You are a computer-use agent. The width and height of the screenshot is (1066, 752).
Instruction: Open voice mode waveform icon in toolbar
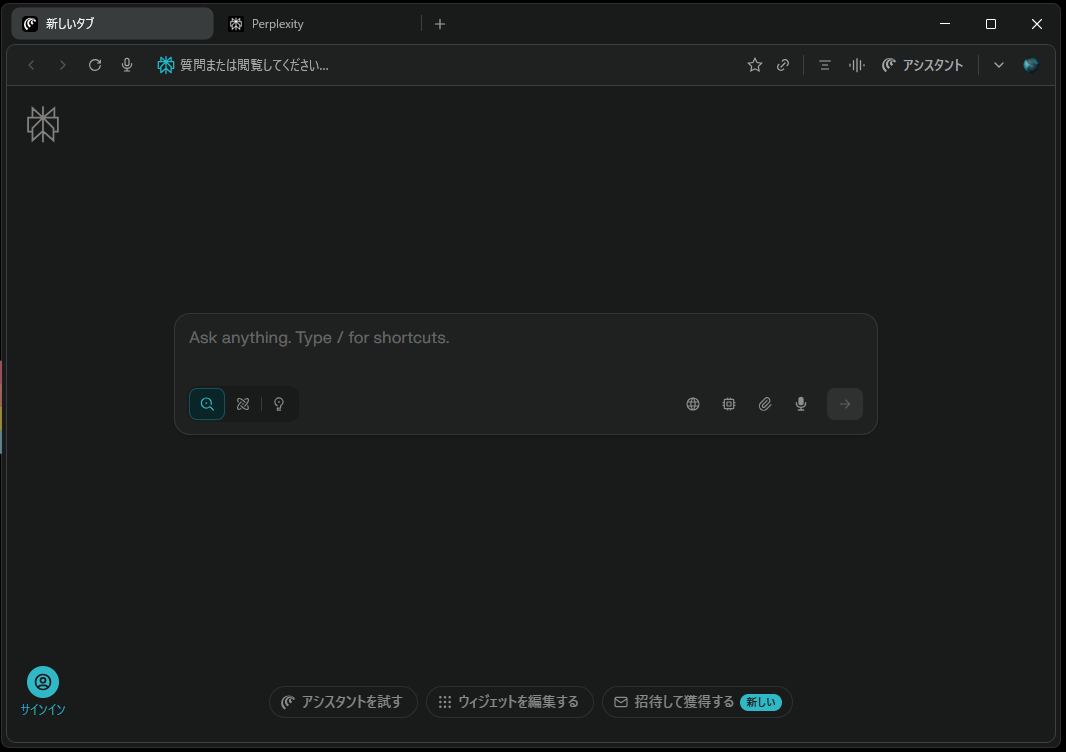(856, 65)
